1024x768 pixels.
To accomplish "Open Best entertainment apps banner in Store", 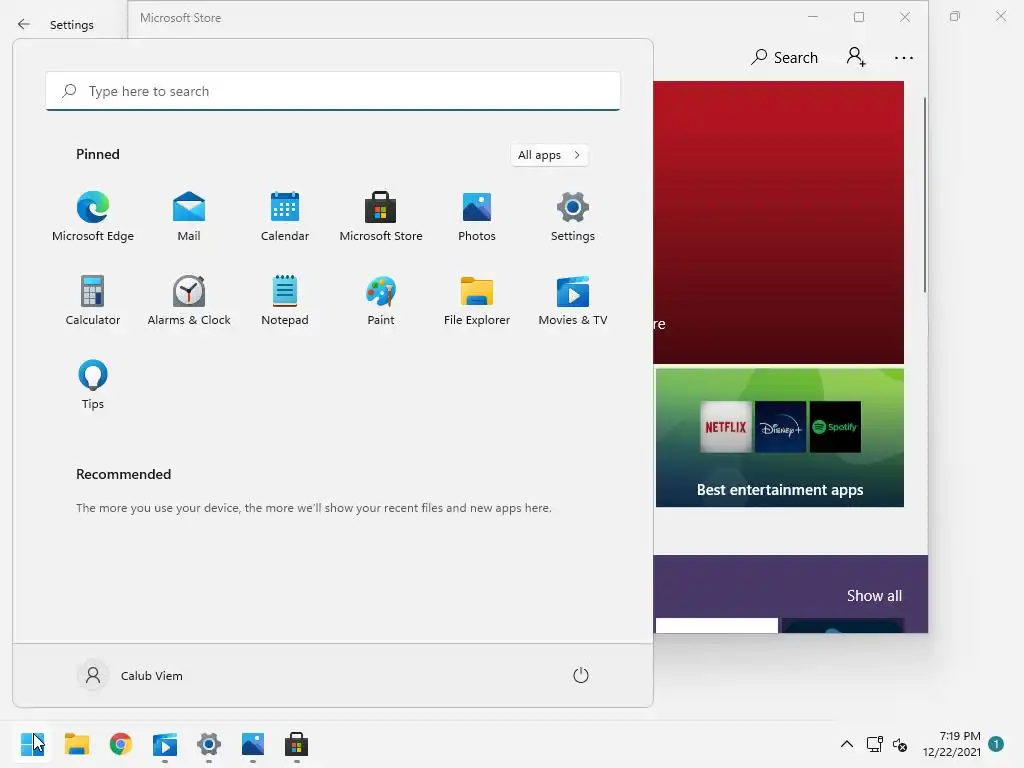I will click(780, 438).
